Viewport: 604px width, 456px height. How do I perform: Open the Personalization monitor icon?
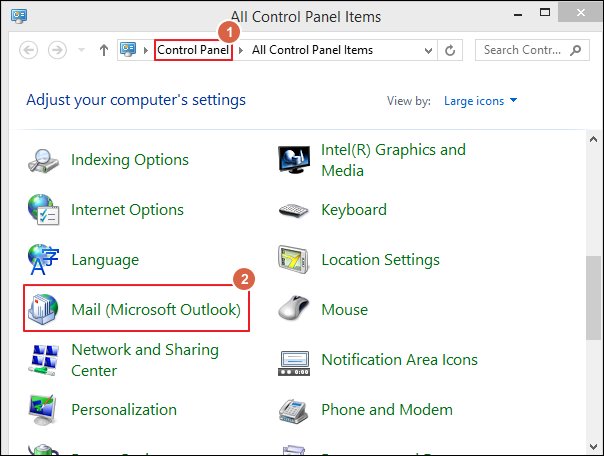tap(43, 410)
